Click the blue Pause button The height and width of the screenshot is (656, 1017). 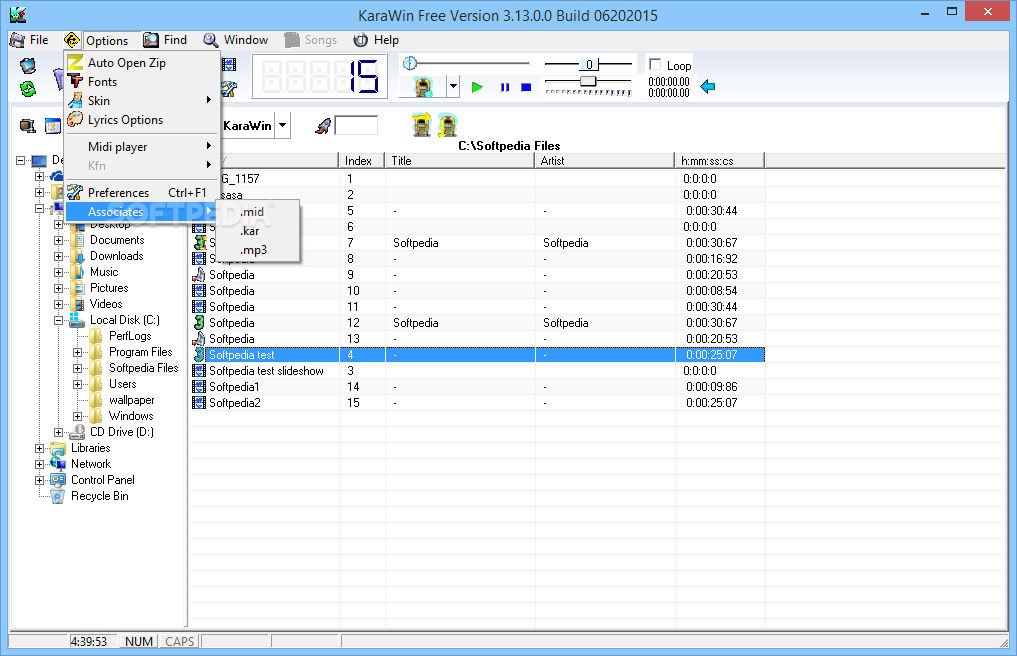(505, 87)
